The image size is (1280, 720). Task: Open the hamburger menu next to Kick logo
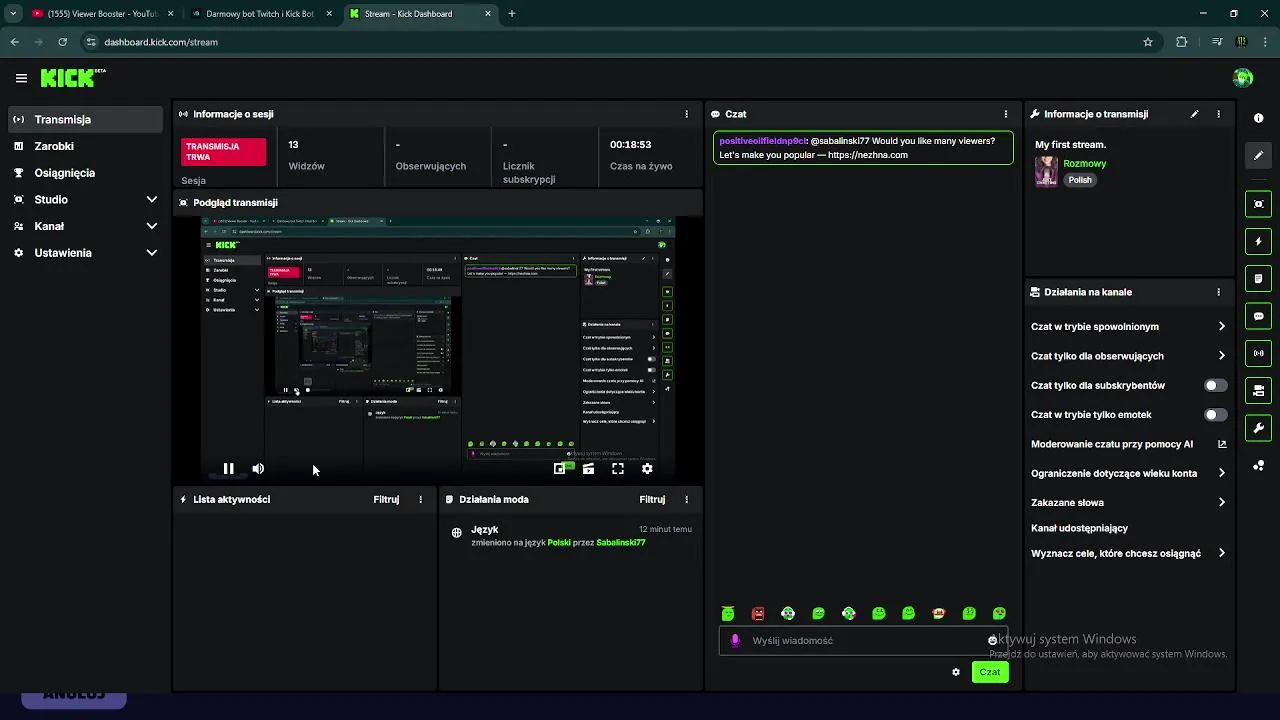click(21, 78)
